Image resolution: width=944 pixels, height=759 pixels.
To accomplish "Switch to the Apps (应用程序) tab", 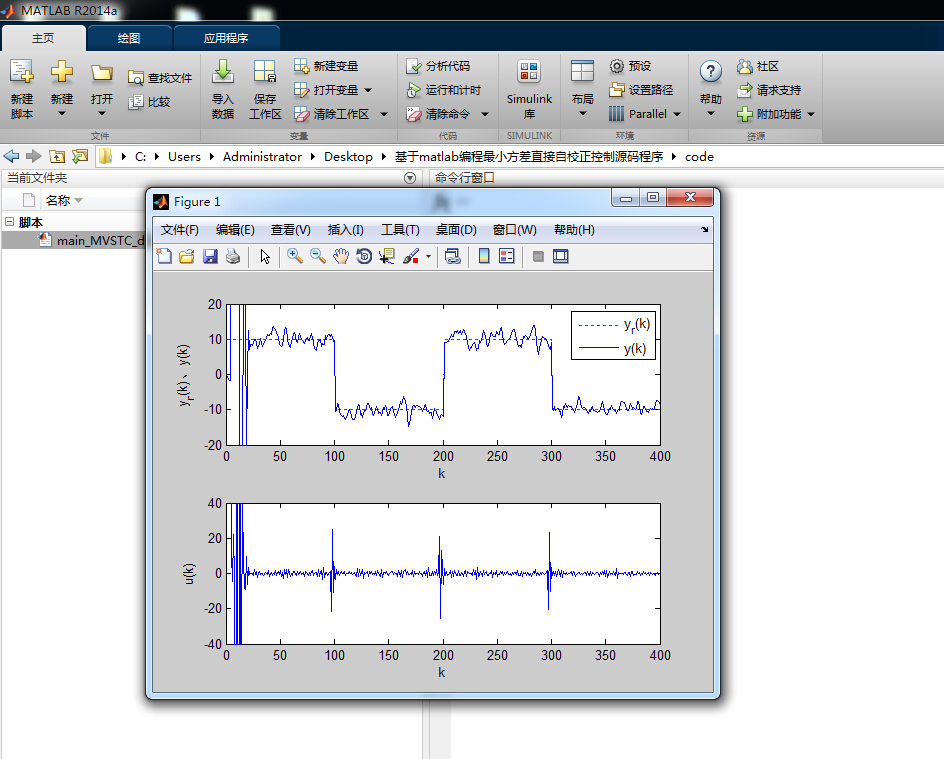I will 226,38.
